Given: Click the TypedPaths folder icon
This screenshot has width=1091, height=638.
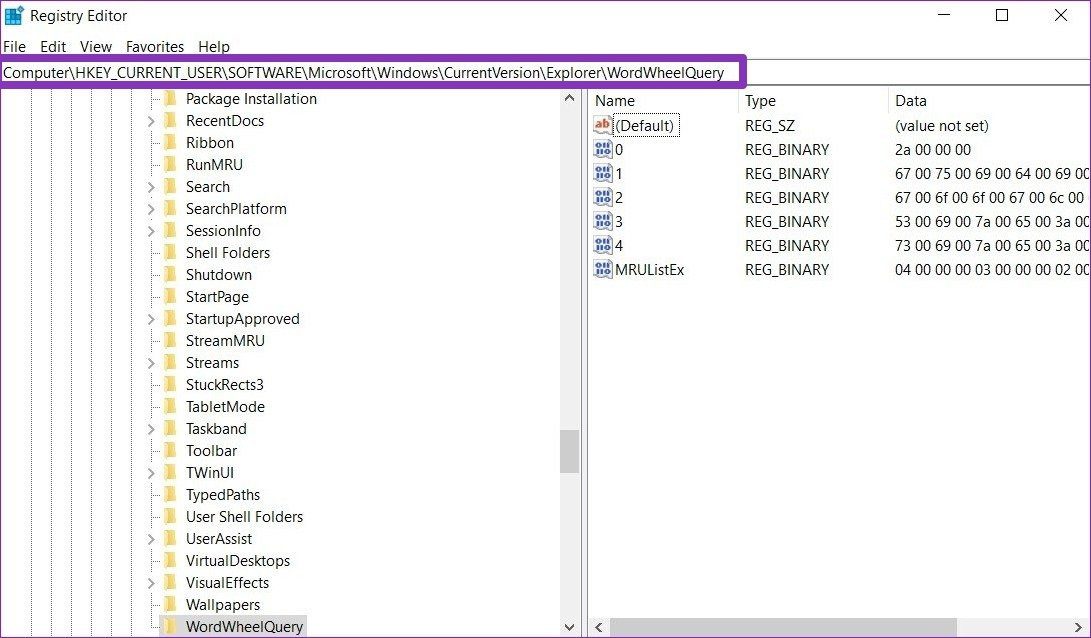Looking at the screenshot, I should tap(170, 495).
